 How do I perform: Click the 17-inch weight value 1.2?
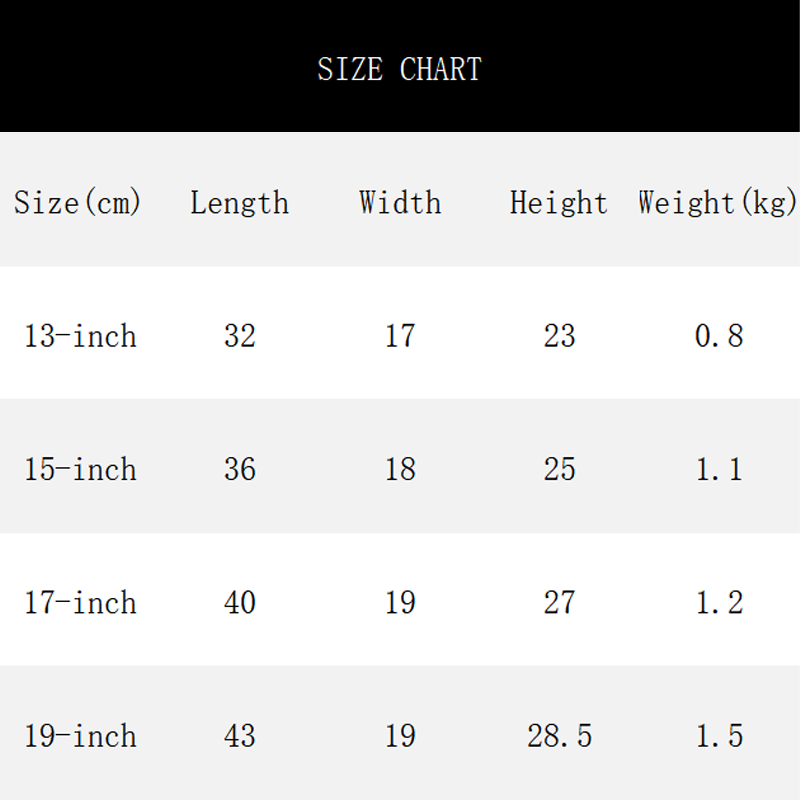point(719,603)
